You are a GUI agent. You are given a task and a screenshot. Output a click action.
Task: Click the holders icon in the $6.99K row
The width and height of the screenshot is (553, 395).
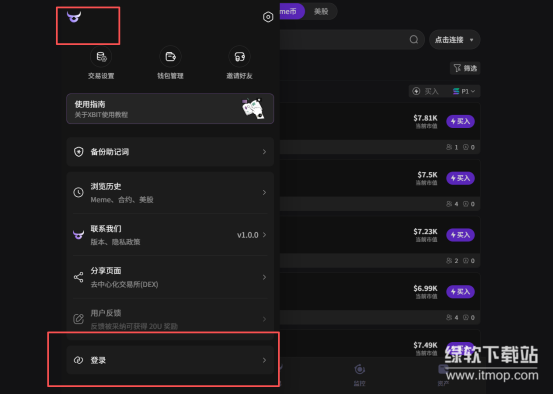pyautogui.click(x=449, y=317)
